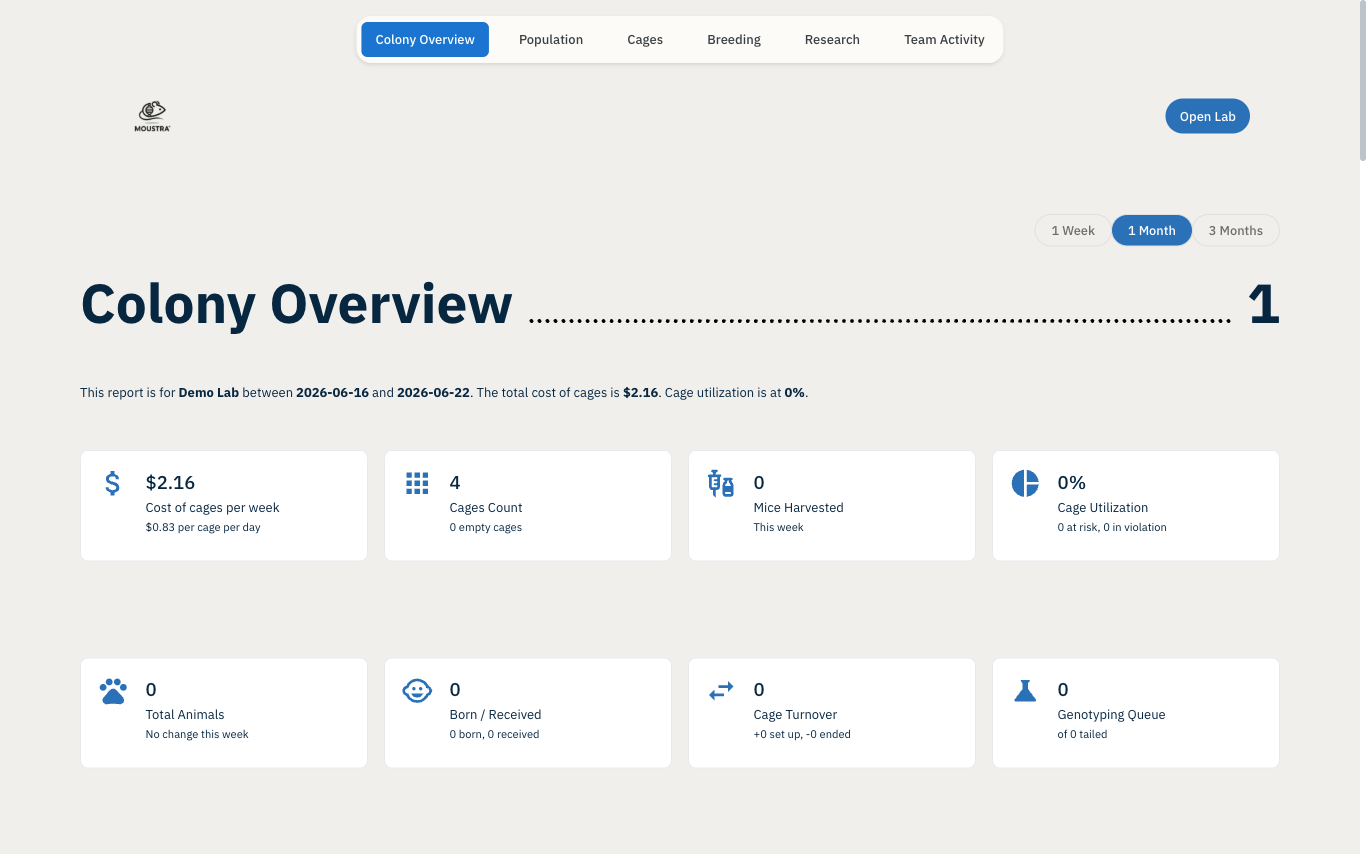The width and height of the screenshot is (1366, 854).
Task: Open the Cages tab
Action: pos(645,40)
